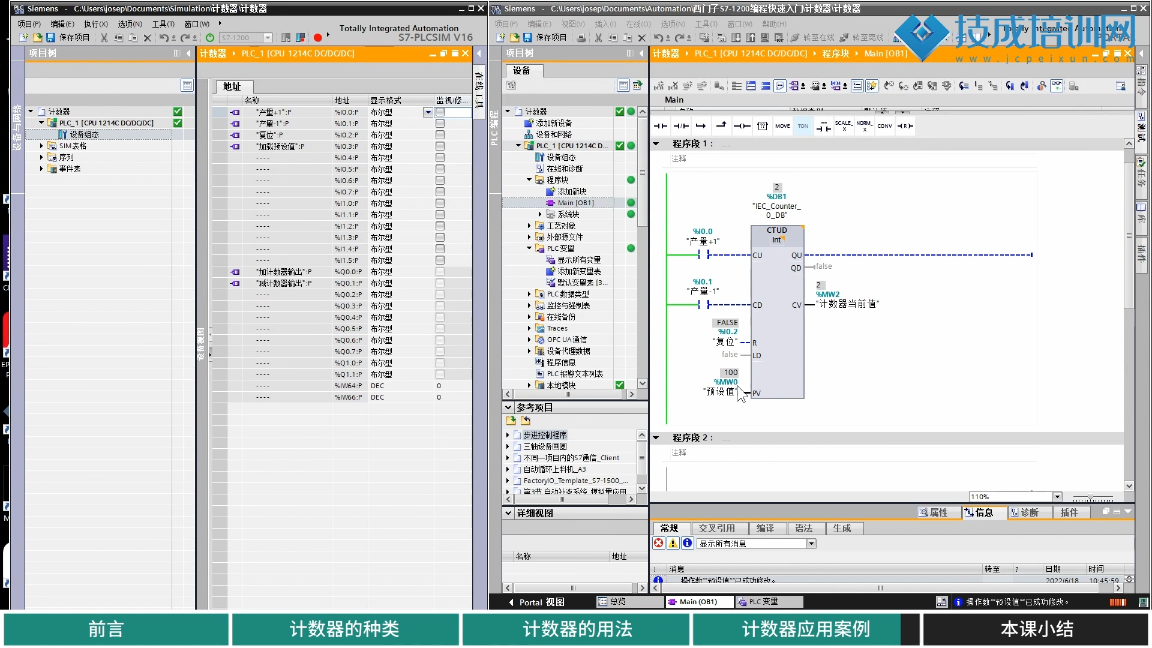Viewport: 1152px width, 648px height.
Task: Expand 序列 folder in PLCSIM tree
Action: 41,157
